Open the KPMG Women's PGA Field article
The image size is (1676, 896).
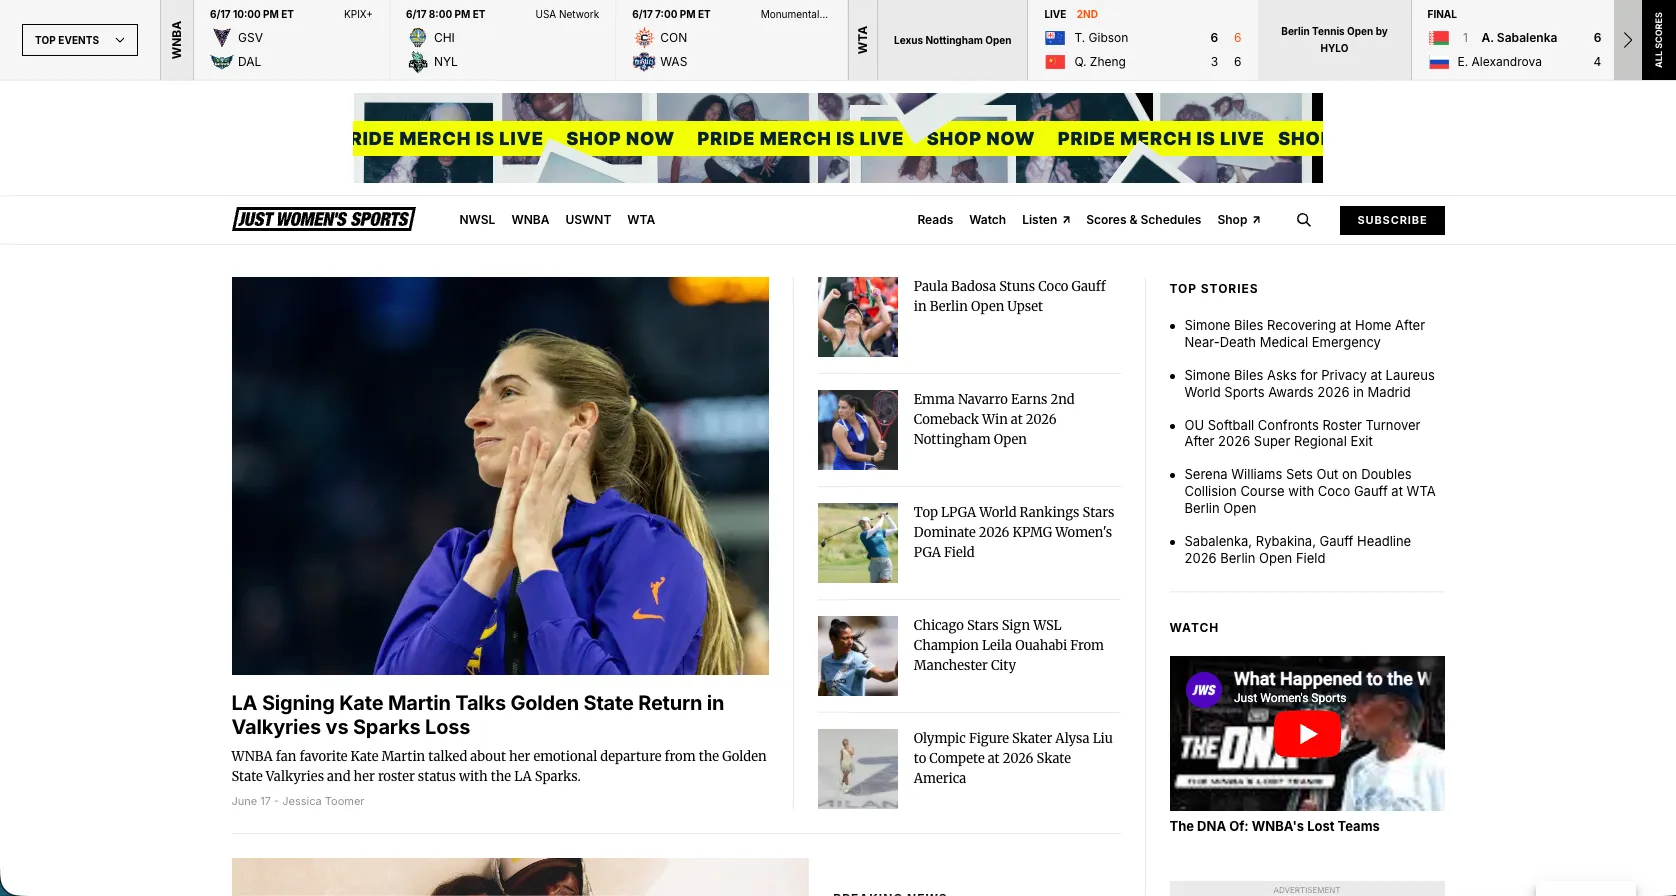pos(1013,532)
